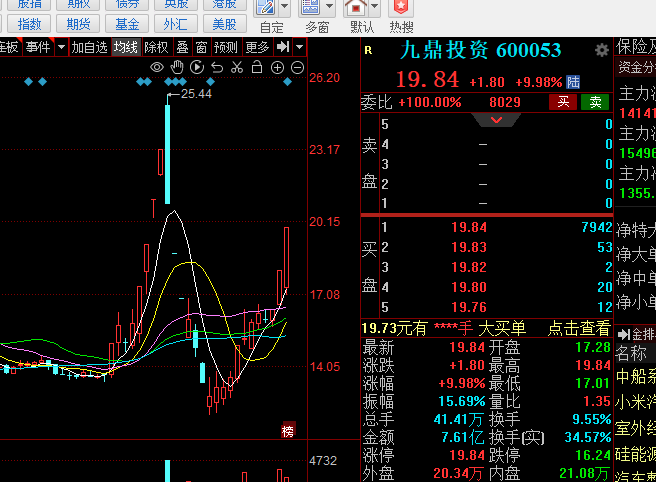Click the 总手 value 41.41万
This screenshot has height=482, width=656.
pos(459,419)
